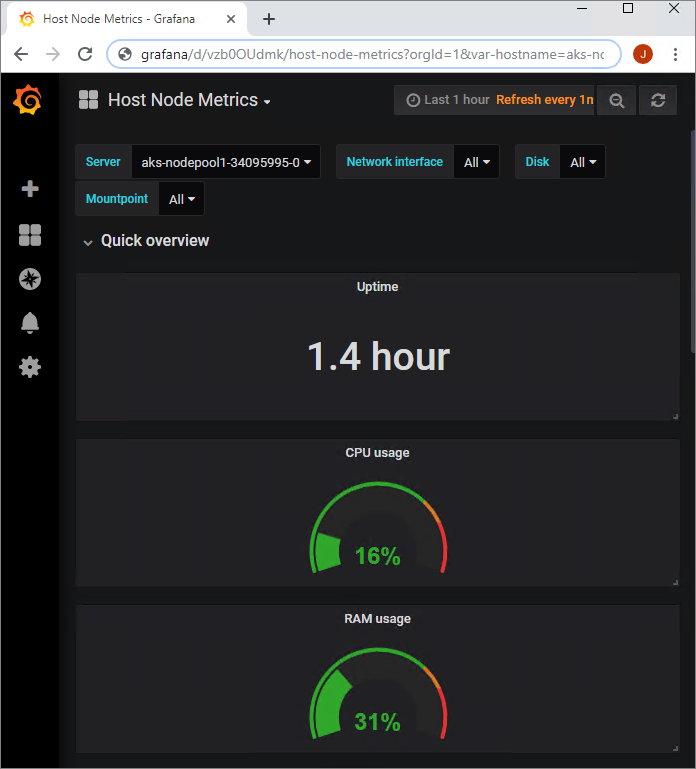The width and height of the screenshot is (696, 769).
Task: Click the page vertical scrollbar
Action: pyautogui.click(x=693, y=240)
